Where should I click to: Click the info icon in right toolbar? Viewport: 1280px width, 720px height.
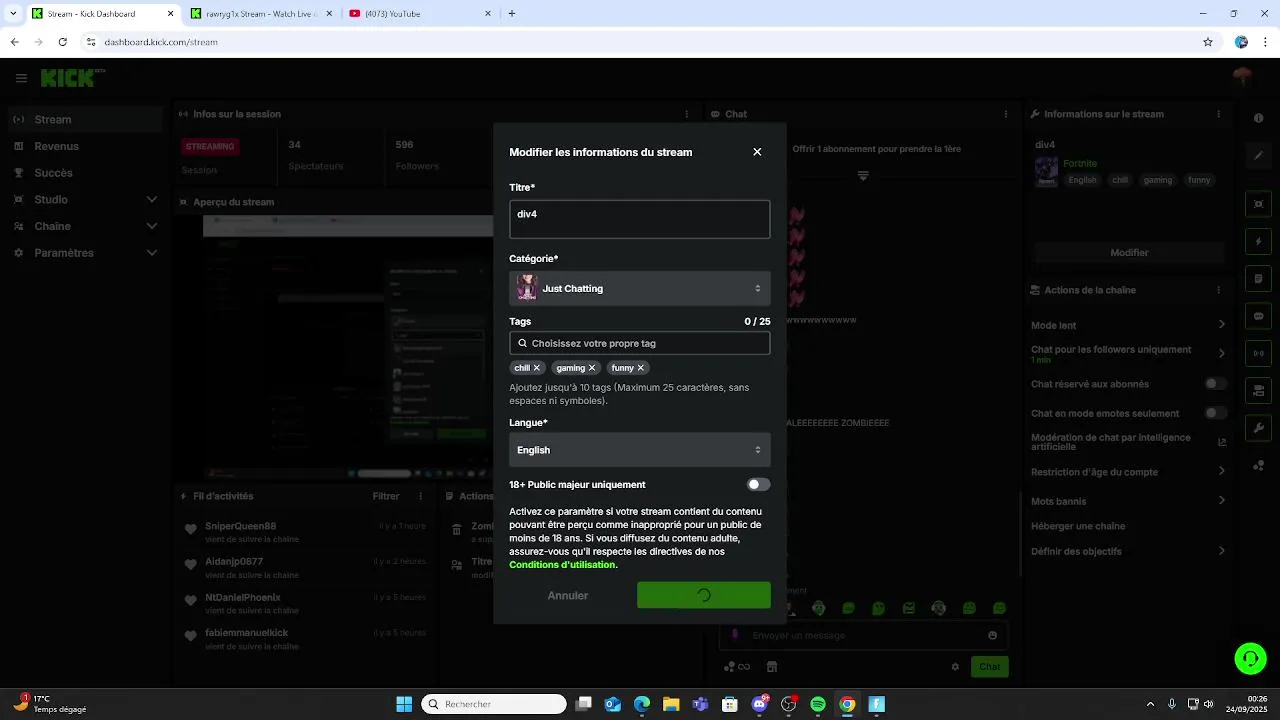coord(1258,119)
